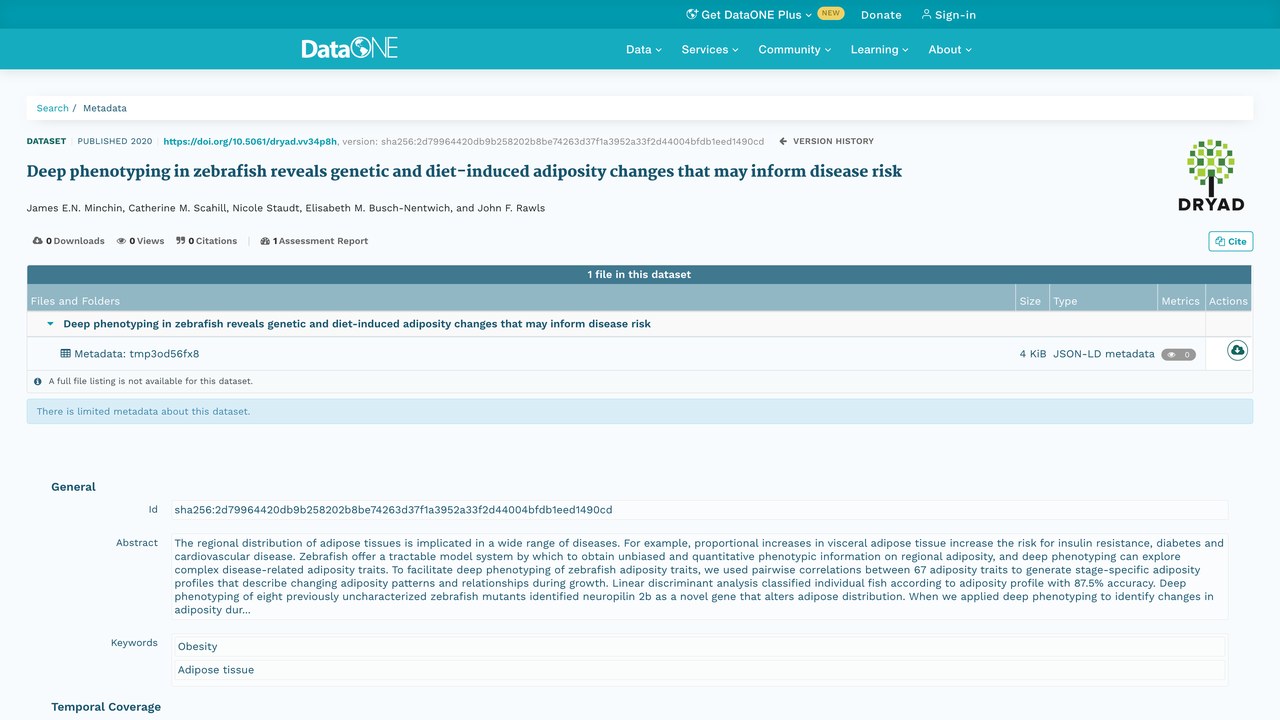Click the Donate link
Viewport: 1280px width, 720px height.
click(x=881, y=15)
